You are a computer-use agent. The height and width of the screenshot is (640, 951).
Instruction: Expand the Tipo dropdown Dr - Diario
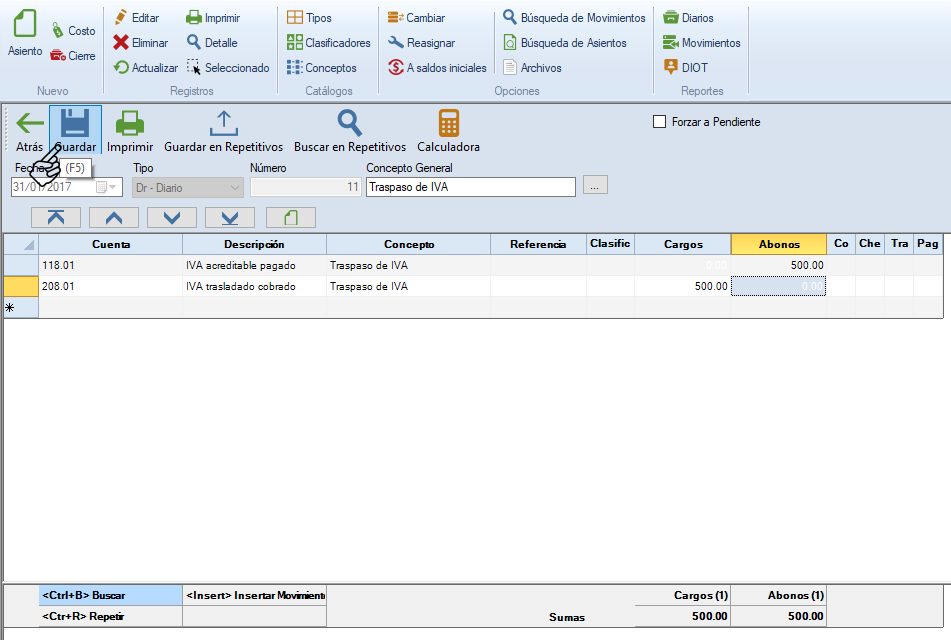coord(235,187)
